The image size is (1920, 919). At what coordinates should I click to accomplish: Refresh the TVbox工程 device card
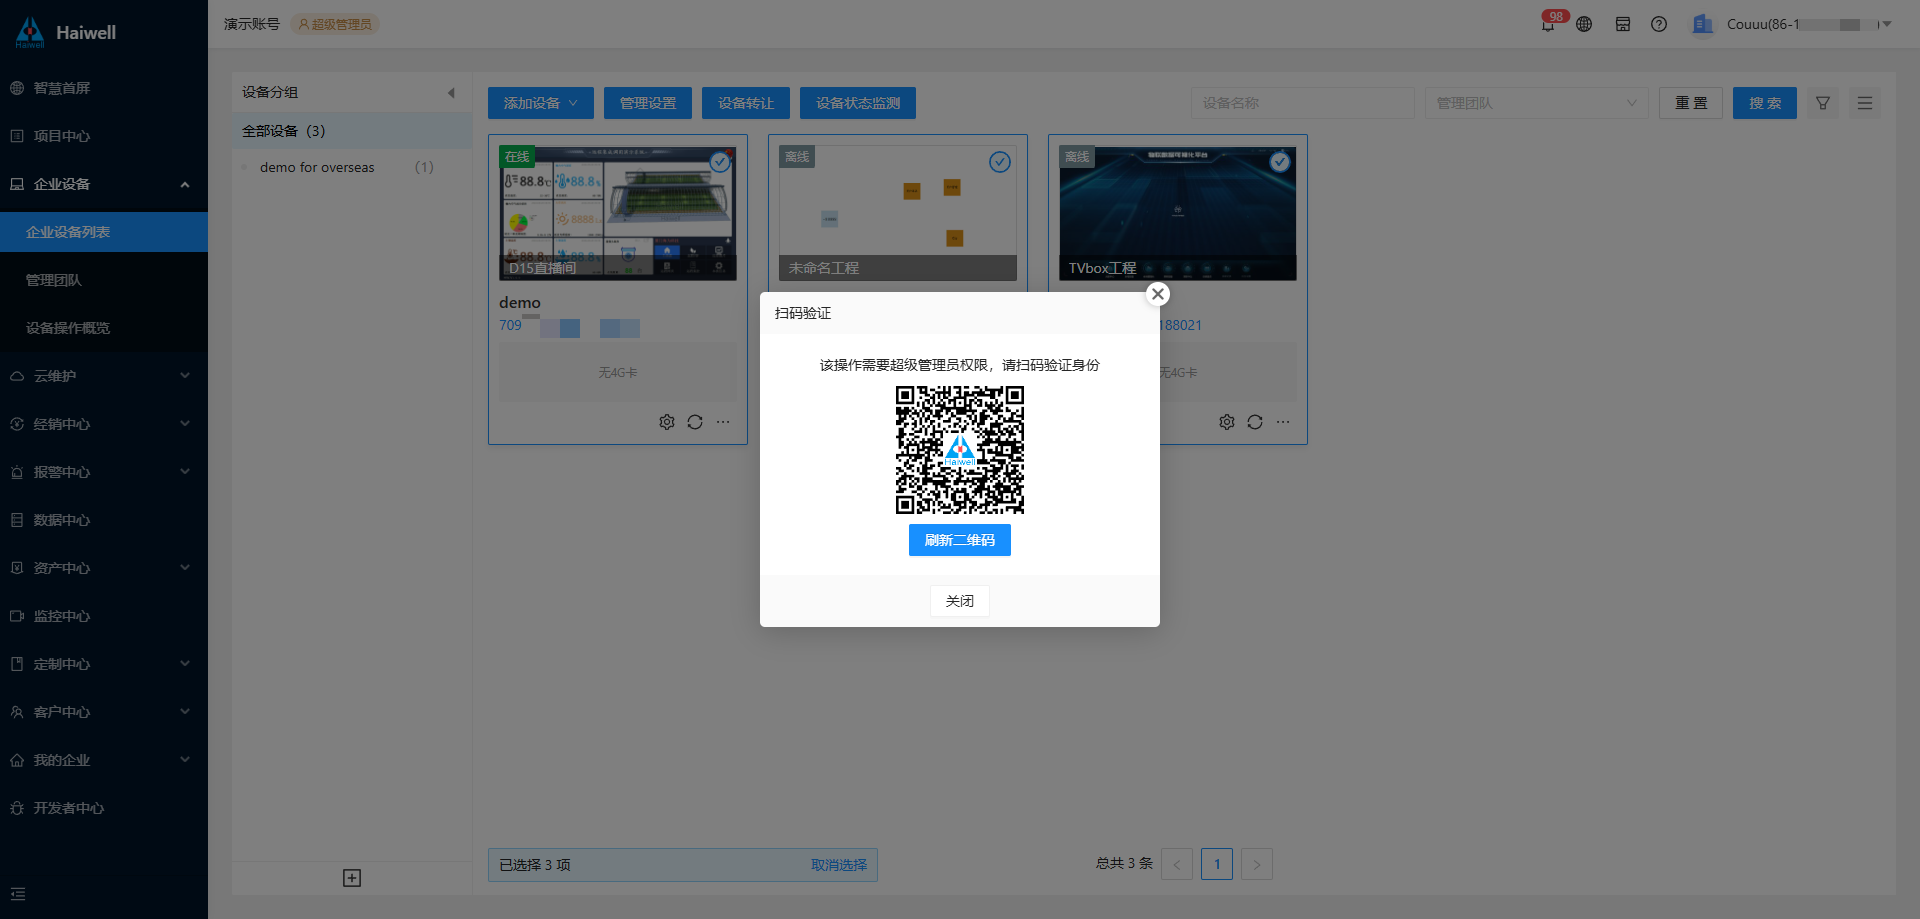[x=1255, y=422]
